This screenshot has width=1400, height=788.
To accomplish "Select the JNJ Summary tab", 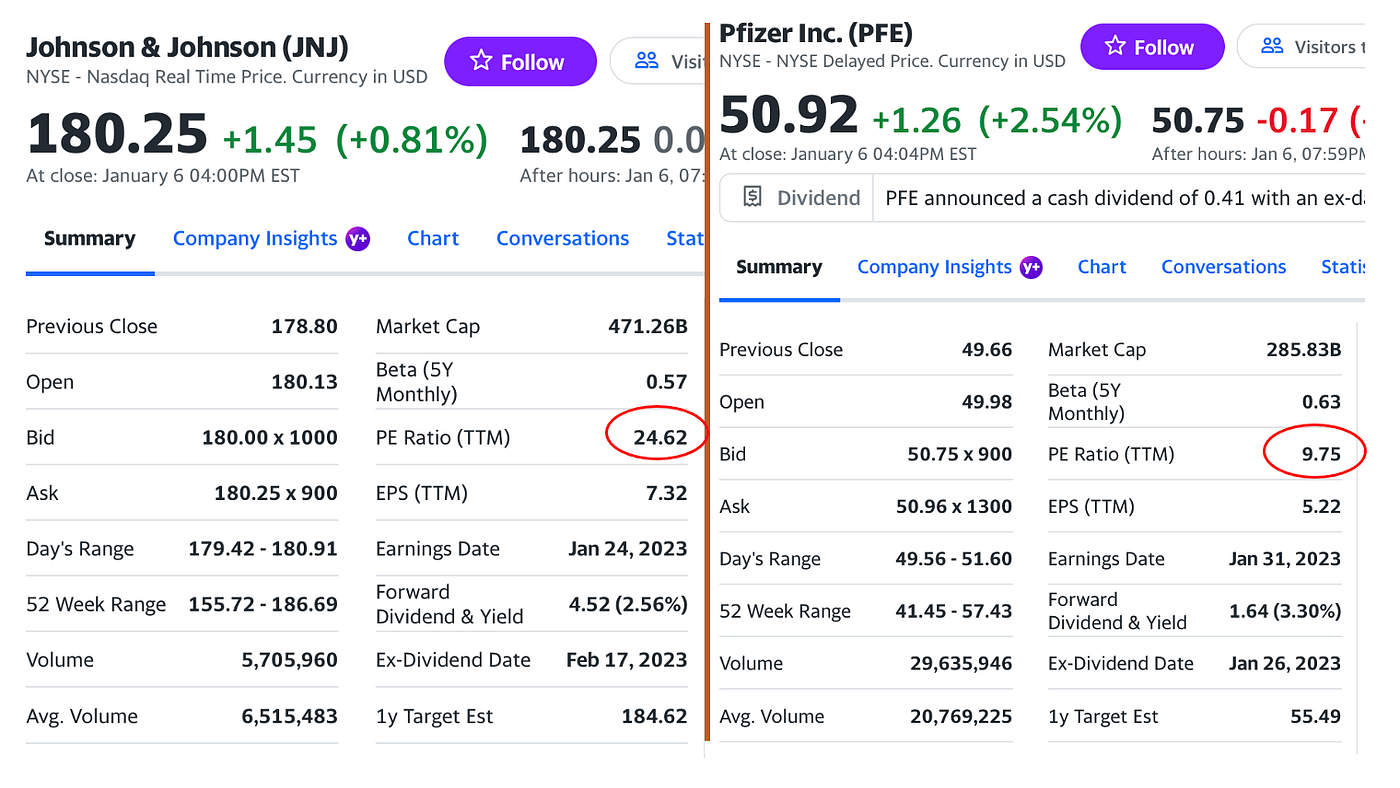I will click(90, 239).
